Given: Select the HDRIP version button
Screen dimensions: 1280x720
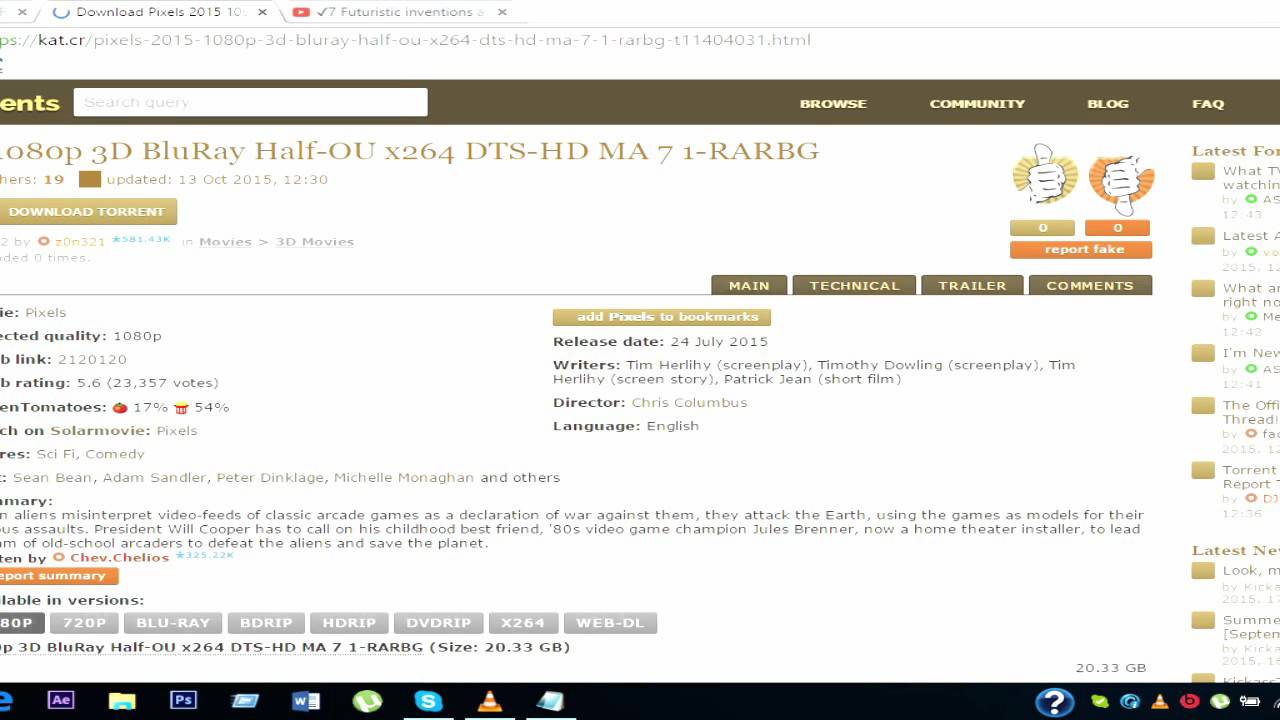Looking at the screenshot, I should click(x=349, y=623).
